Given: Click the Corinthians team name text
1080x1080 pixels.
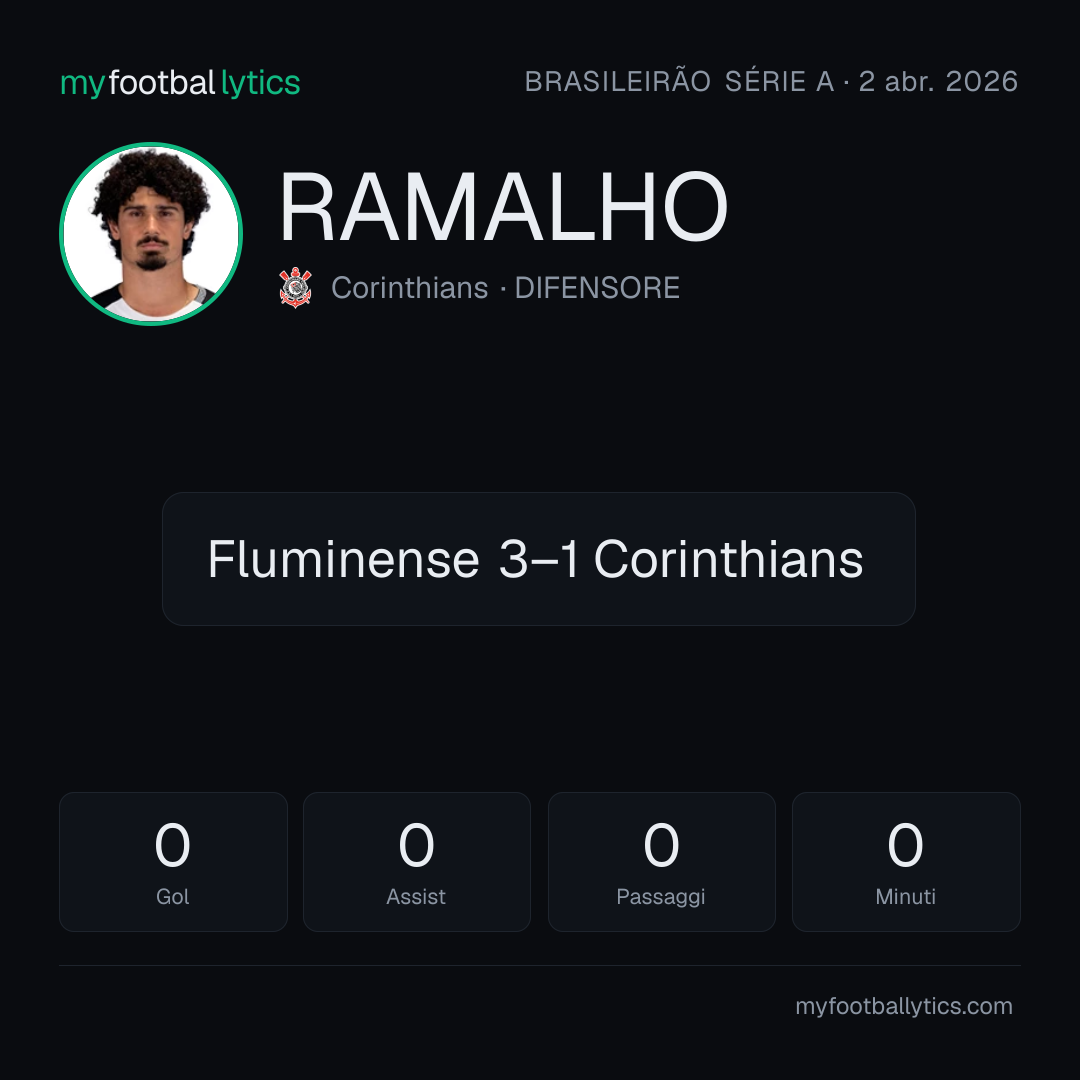Looking at the screenshot, I should (x=409, y=288).
